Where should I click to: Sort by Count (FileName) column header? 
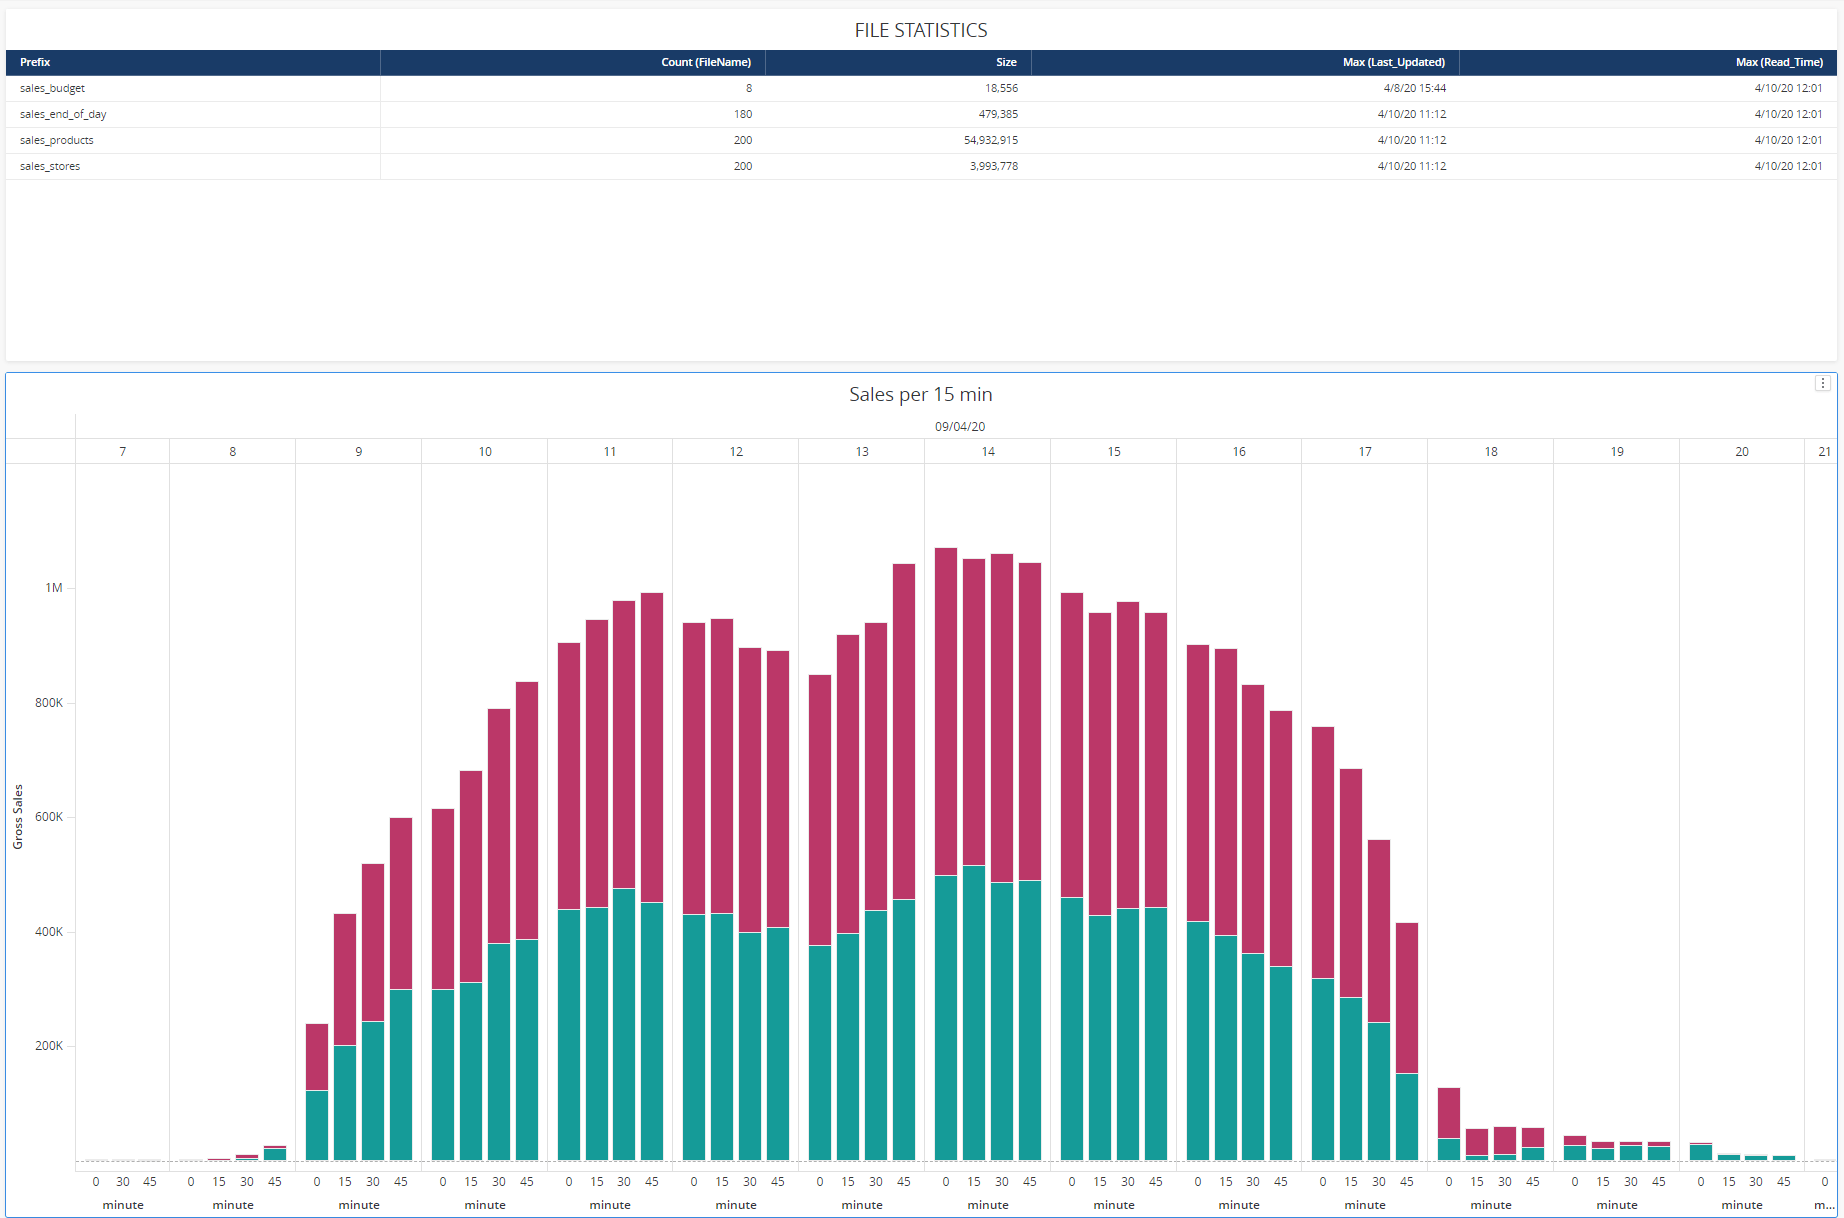point(705,62)
